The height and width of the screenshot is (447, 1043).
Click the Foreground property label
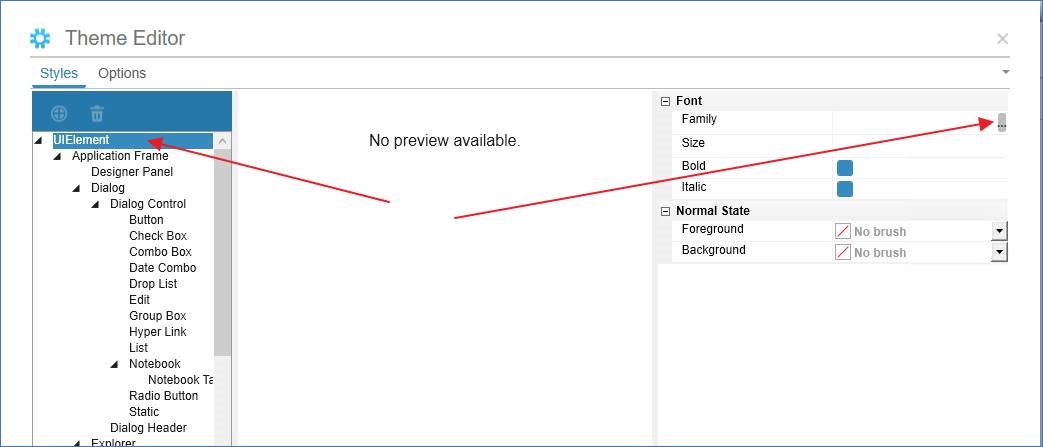point(712,229)
